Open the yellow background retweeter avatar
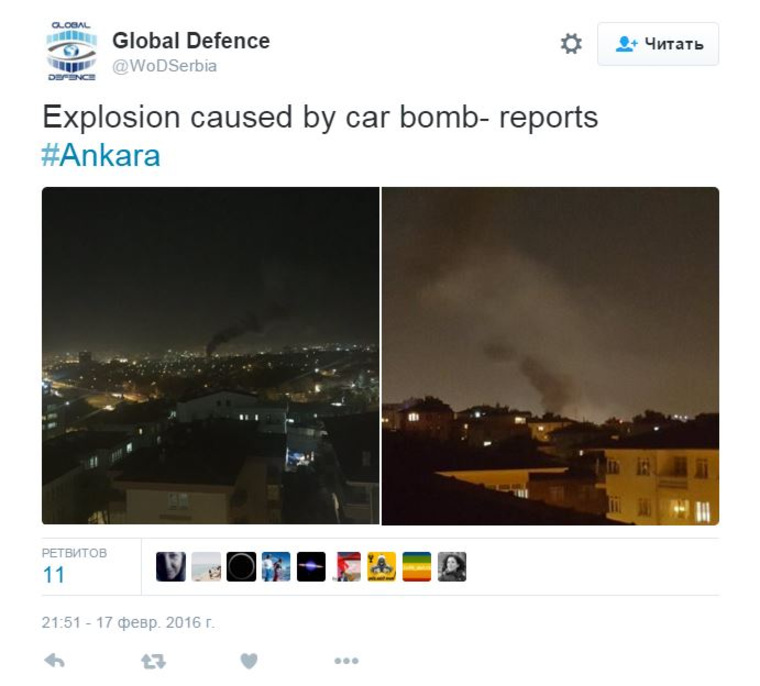 pyautogui.click(x=381, y=566)
